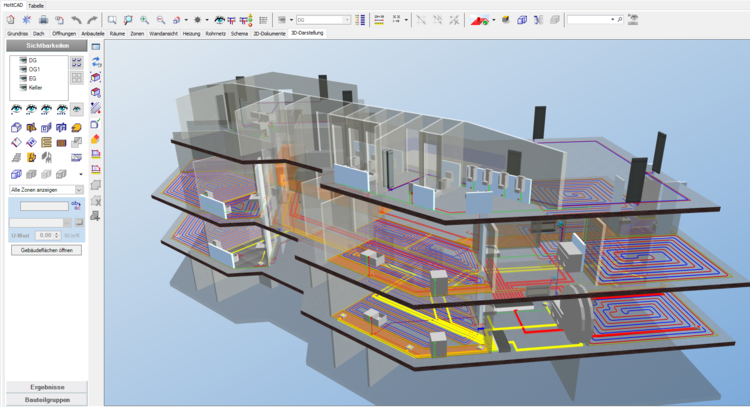Toggle visibility of the Keller floor layer
Screen dimensions: 750x407
pyautogui.click(x=21, y=88)
